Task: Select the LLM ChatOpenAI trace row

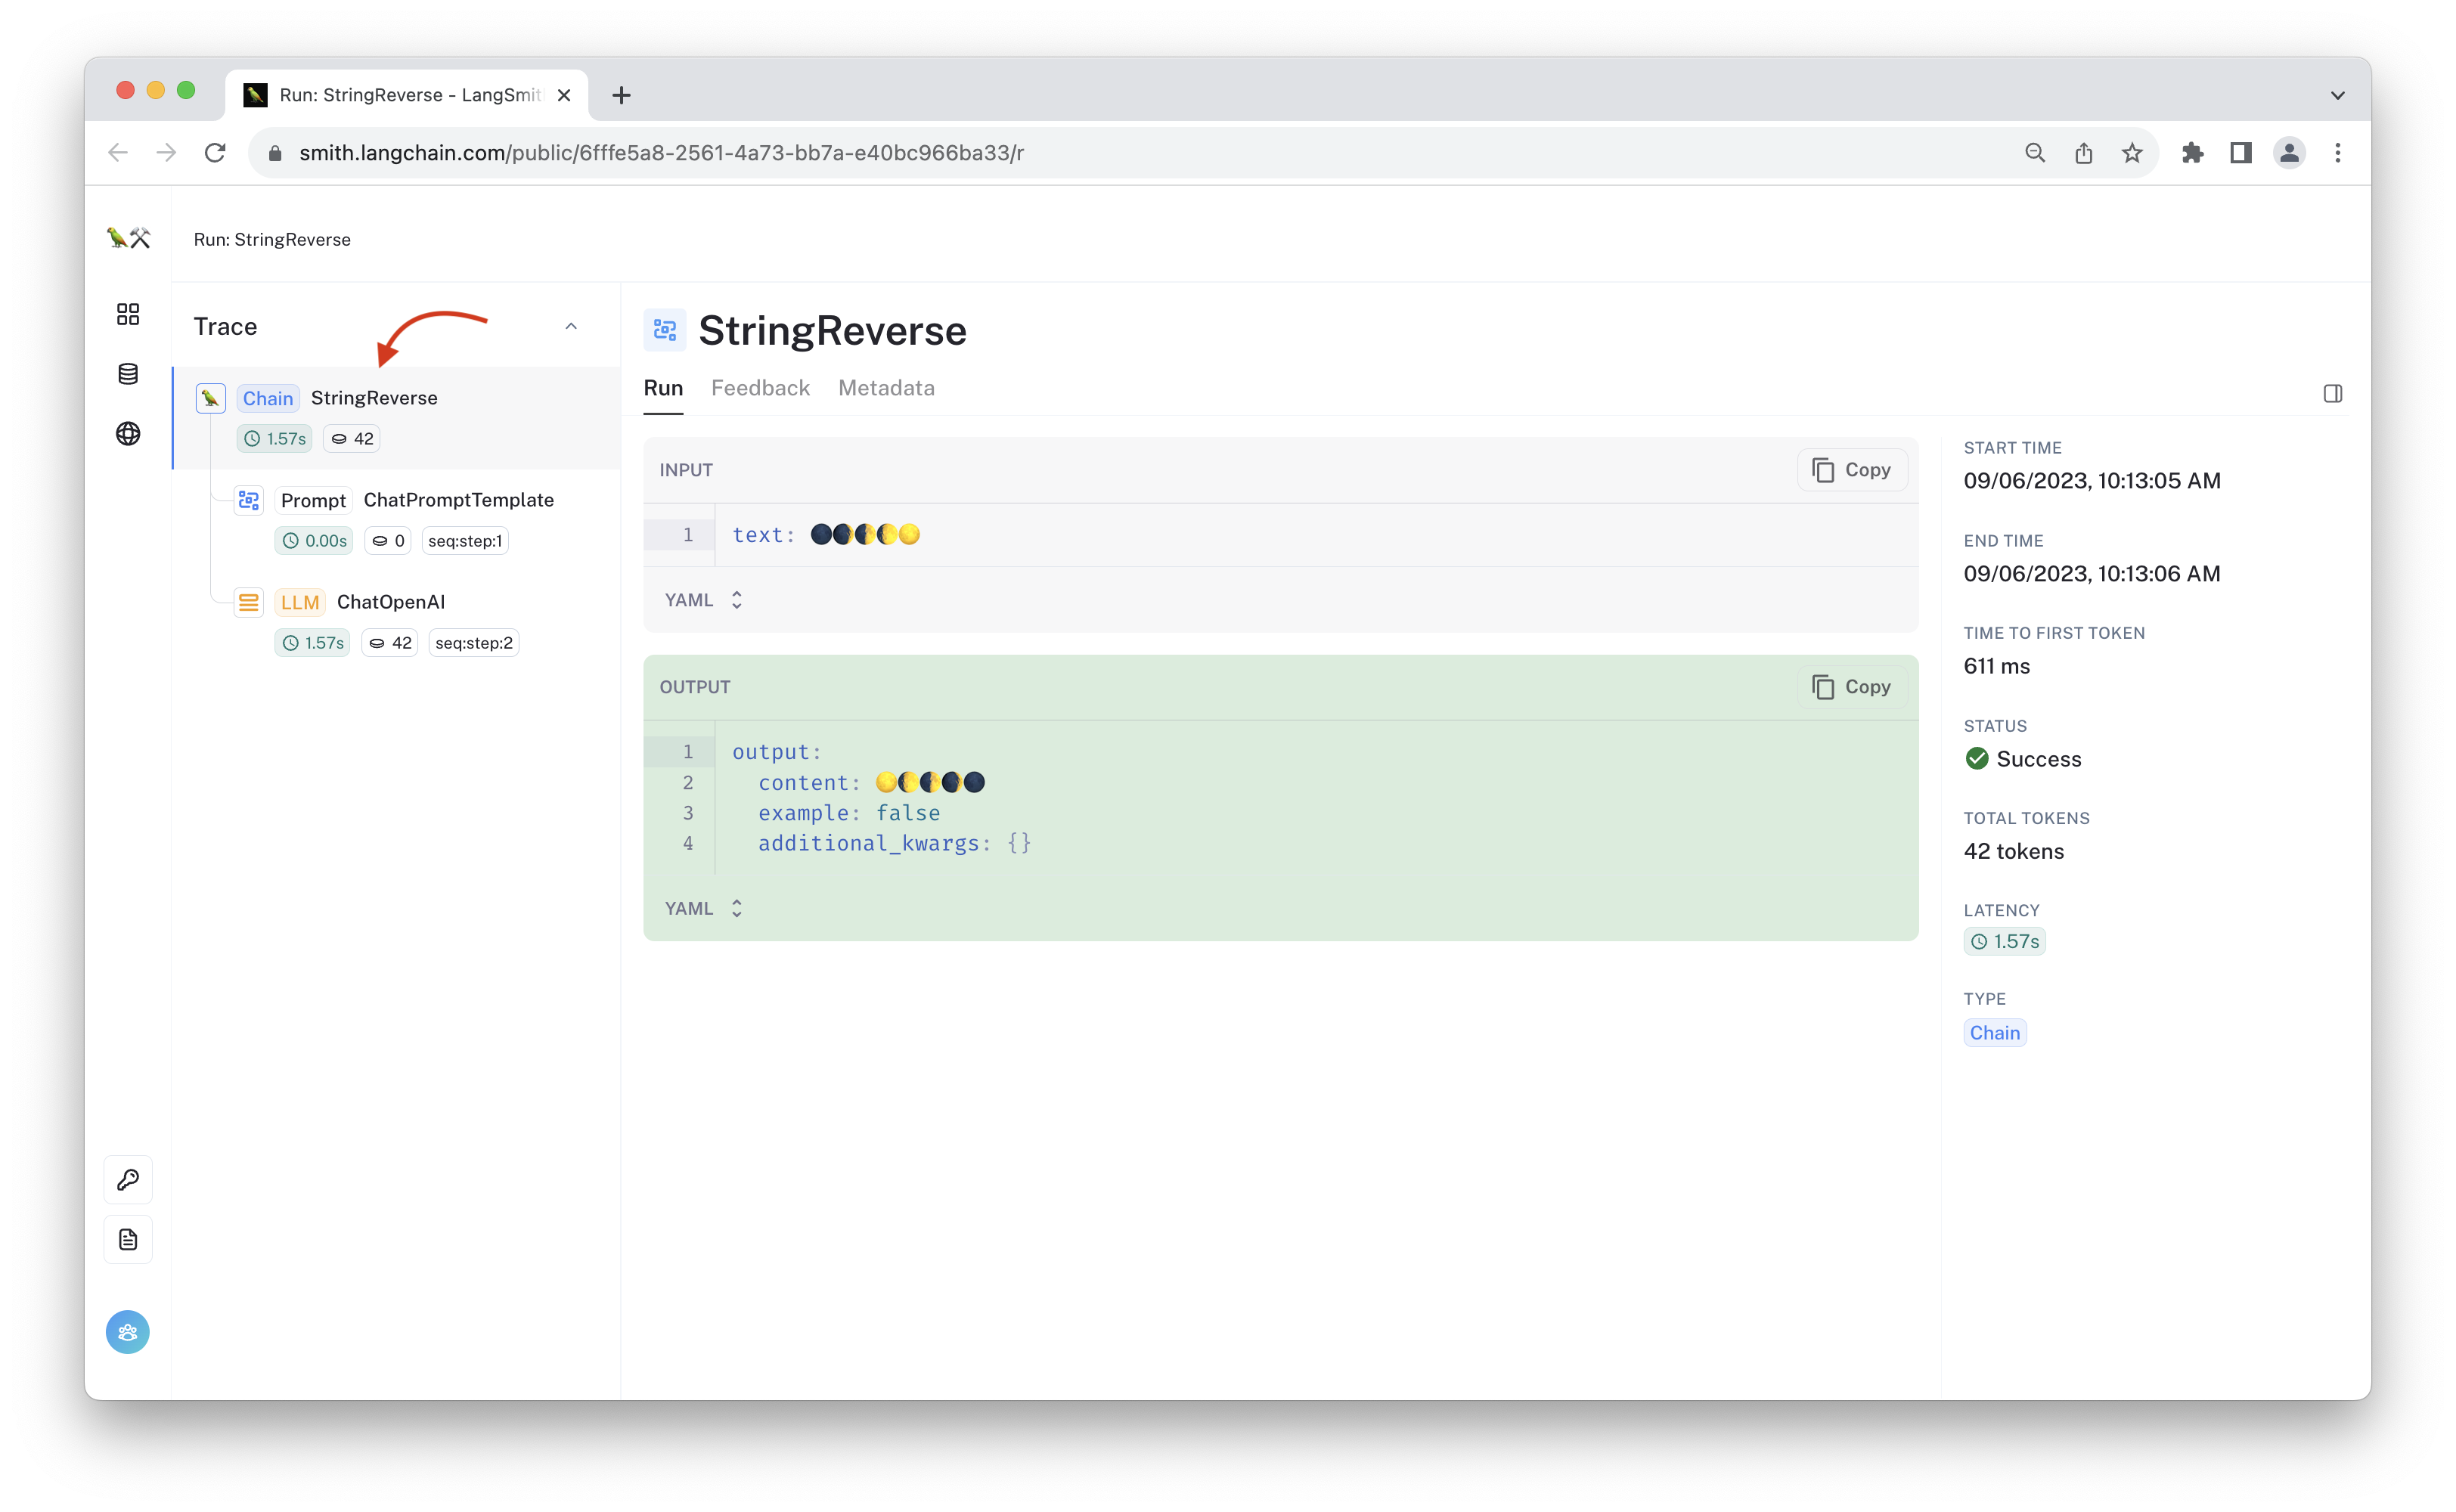Action: [396, 622]
